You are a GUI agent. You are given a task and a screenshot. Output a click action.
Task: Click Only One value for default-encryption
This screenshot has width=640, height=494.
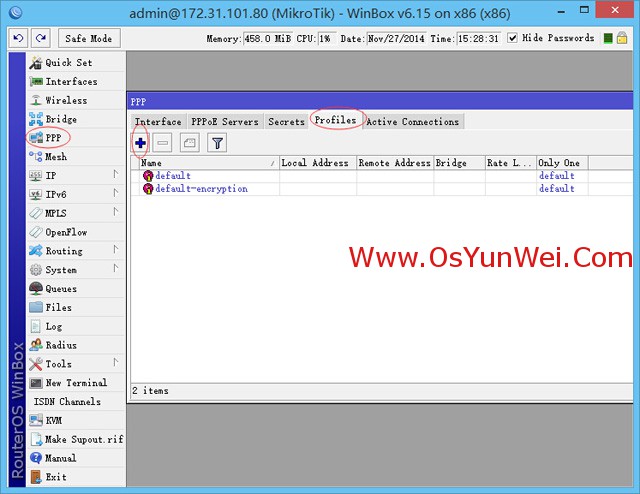point(557,189)
